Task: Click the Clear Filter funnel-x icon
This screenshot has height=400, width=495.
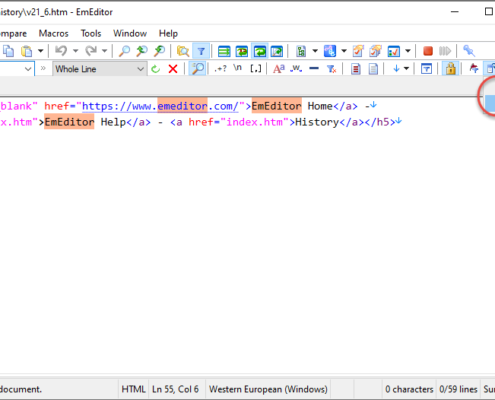Action: click(332, 69)
